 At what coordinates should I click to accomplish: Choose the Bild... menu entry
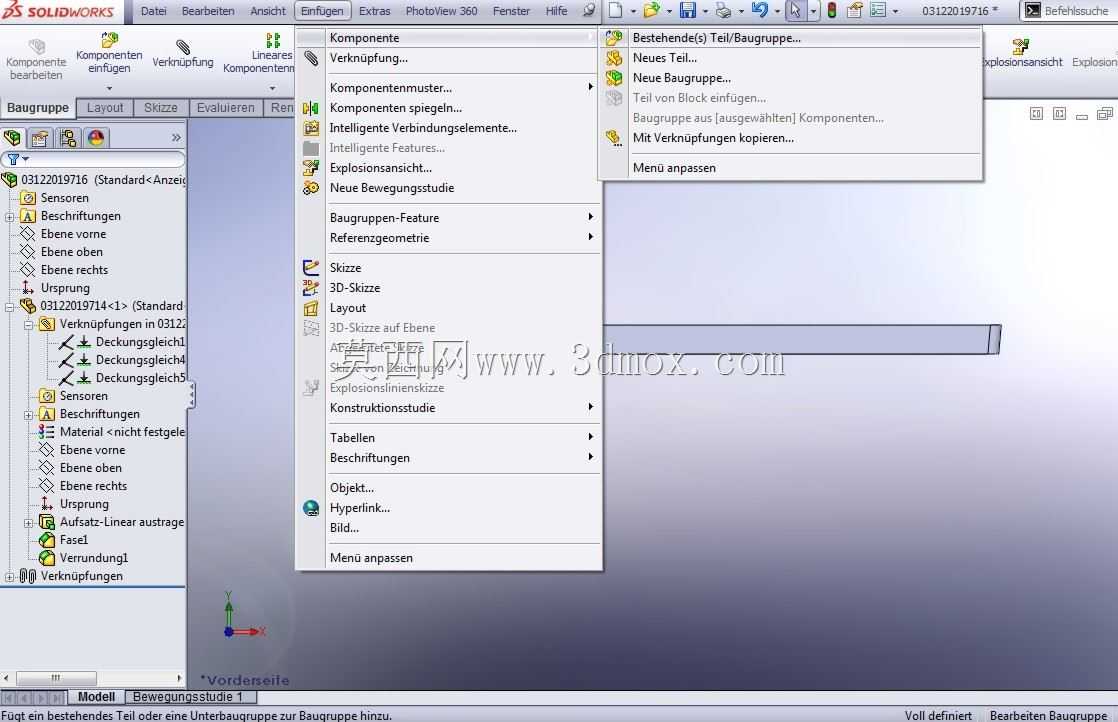tap(448, 527)
